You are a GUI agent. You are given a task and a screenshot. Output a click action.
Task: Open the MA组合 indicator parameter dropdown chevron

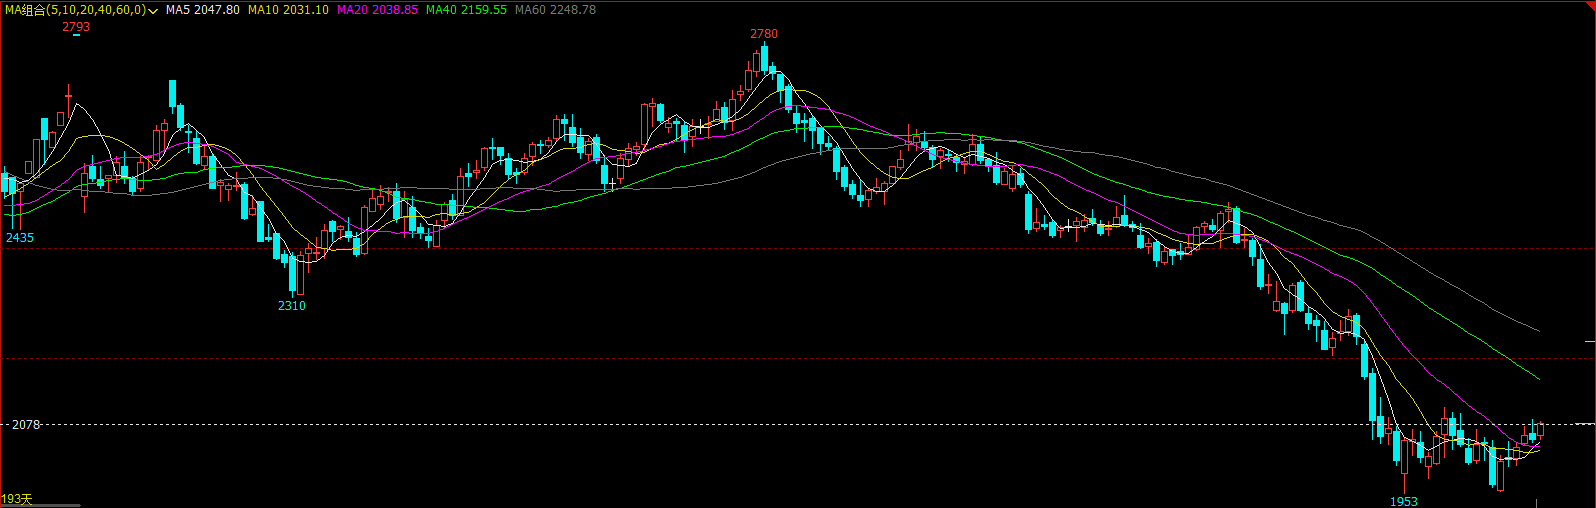pyautogui.click(x=153, y=10)
